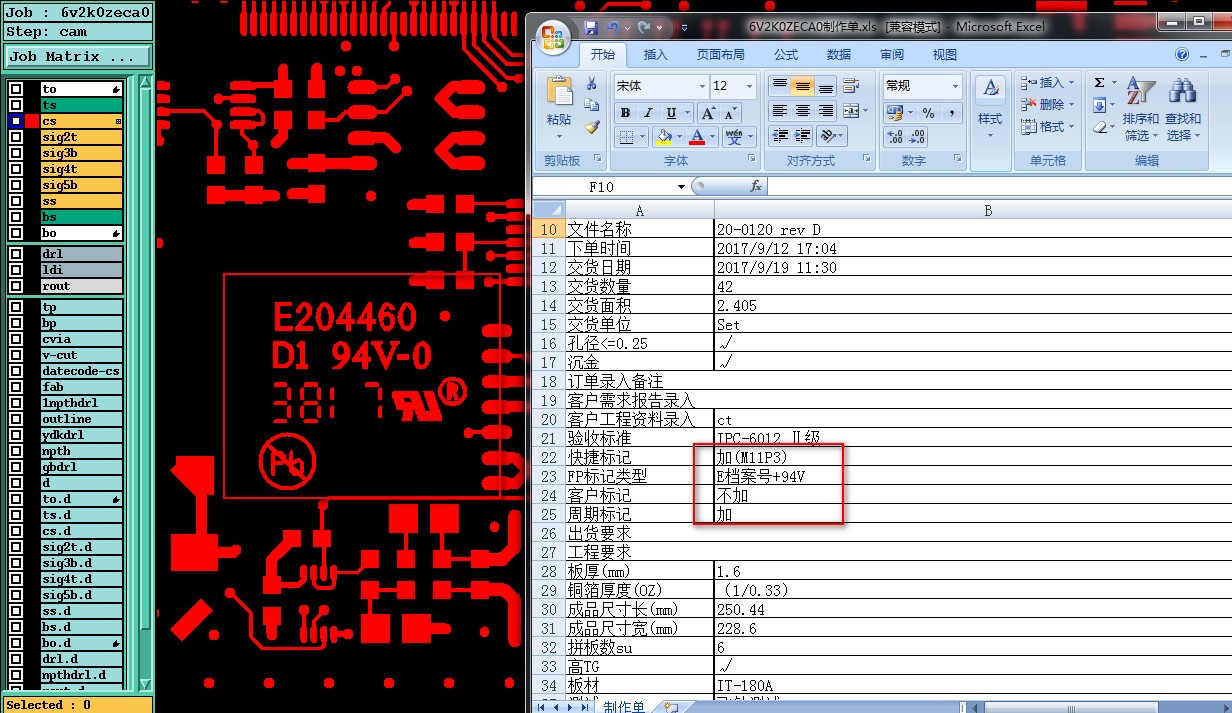Open 排序和筛选 dropdown

[x=1141, y=111]
